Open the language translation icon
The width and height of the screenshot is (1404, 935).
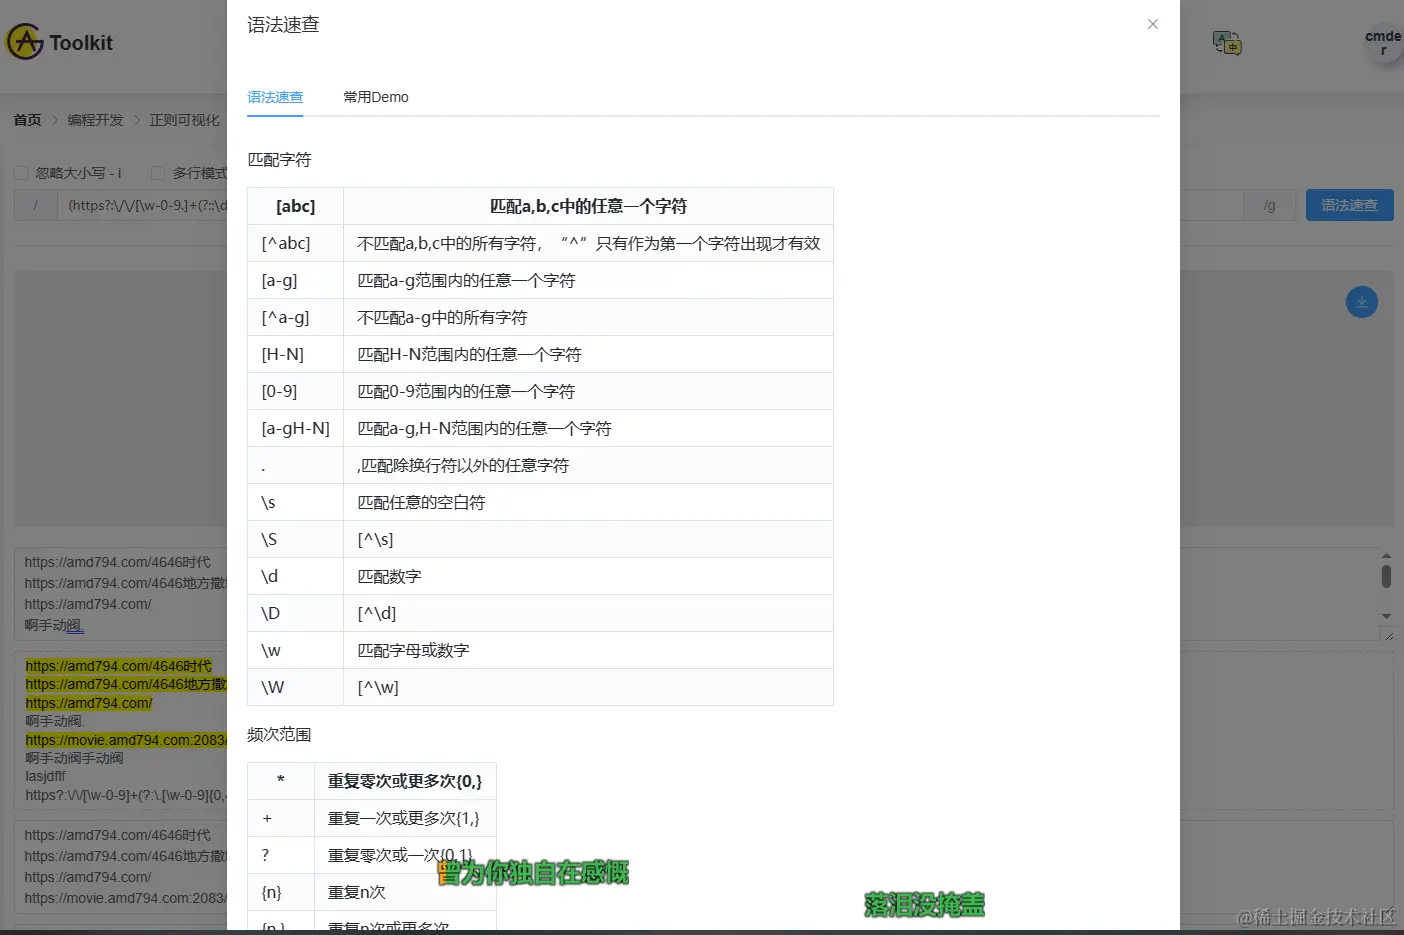coord(1227,42)
